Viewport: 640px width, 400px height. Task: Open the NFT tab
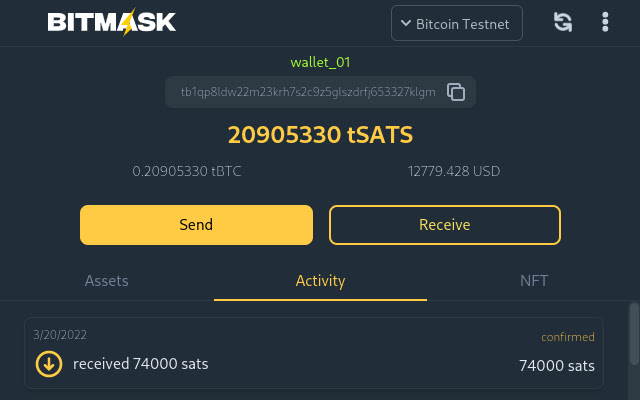click(x=534, y=281)
